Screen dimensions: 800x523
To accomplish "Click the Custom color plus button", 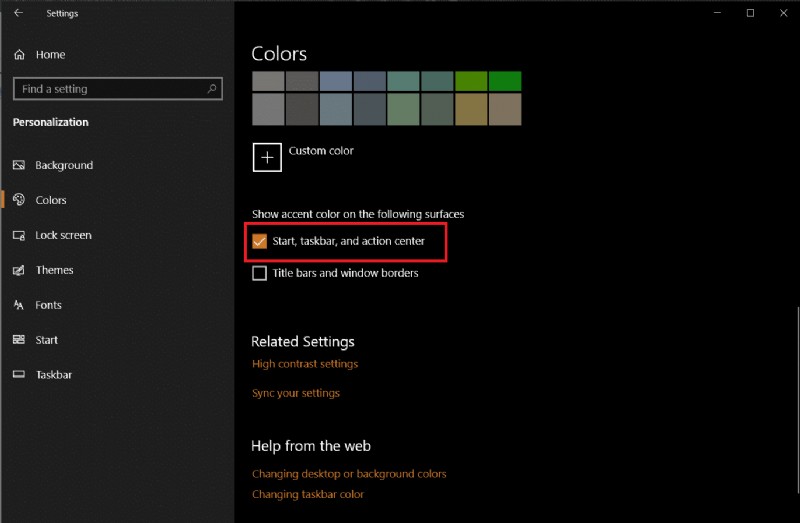I will [x=267, y=157].
